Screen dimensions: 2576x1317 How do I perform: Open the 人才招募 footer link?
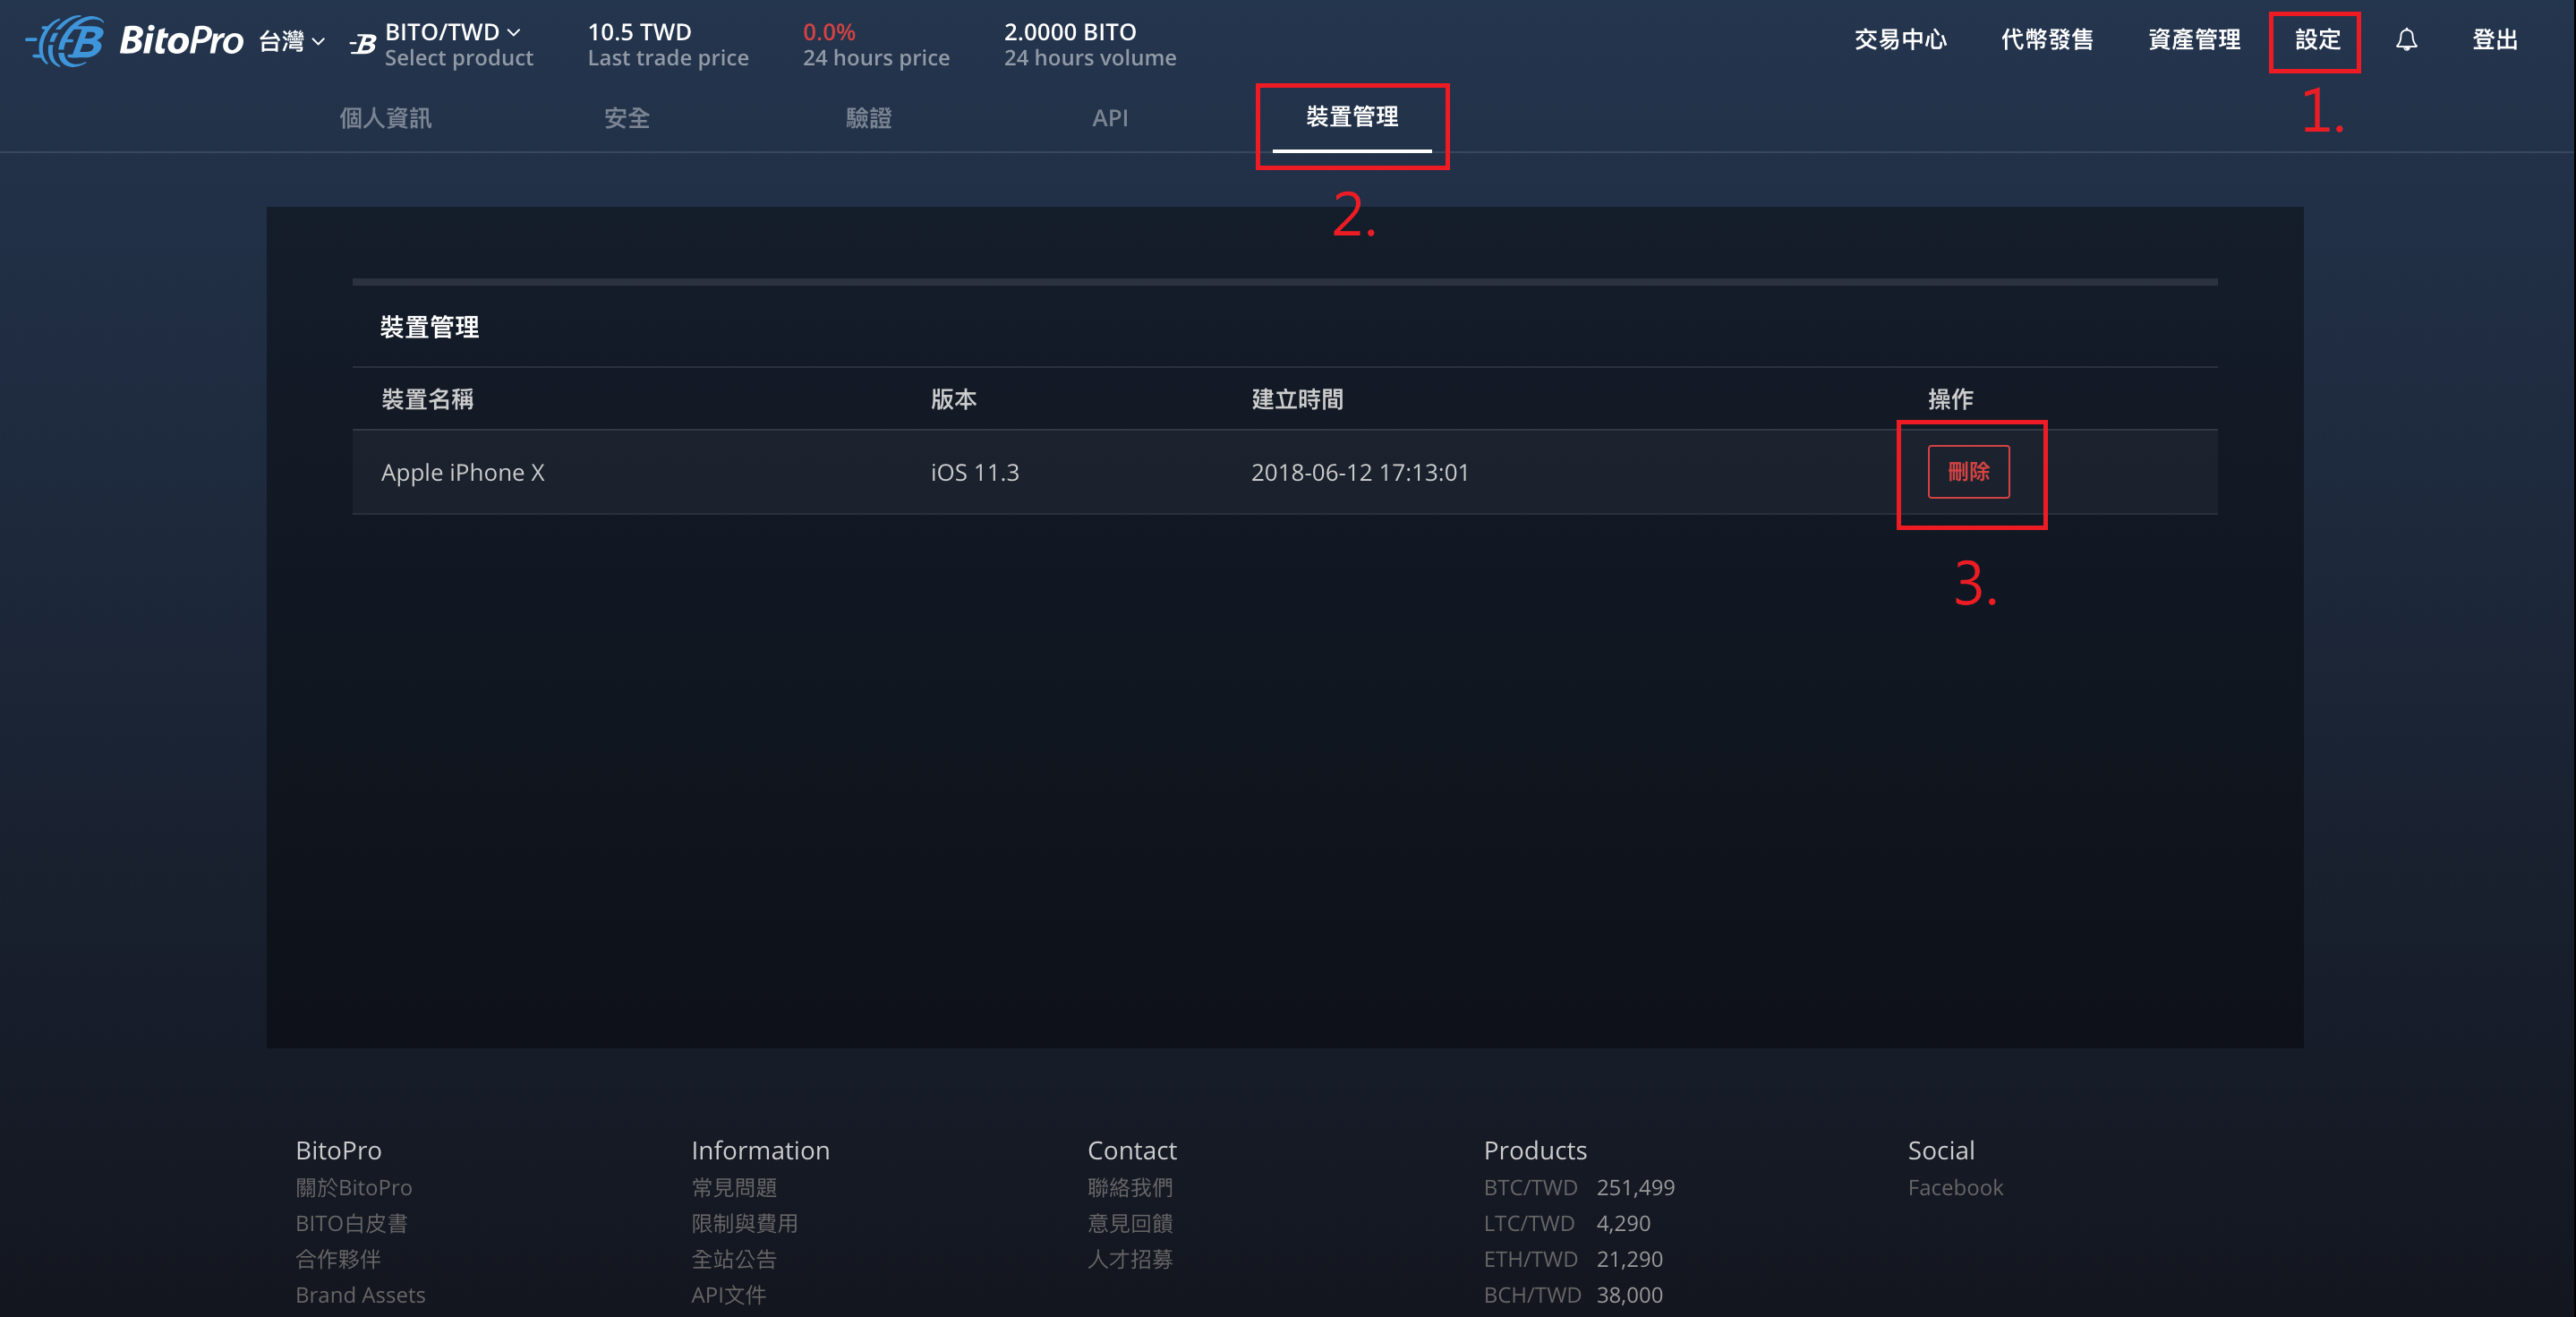click(x=1130, y=1259)
